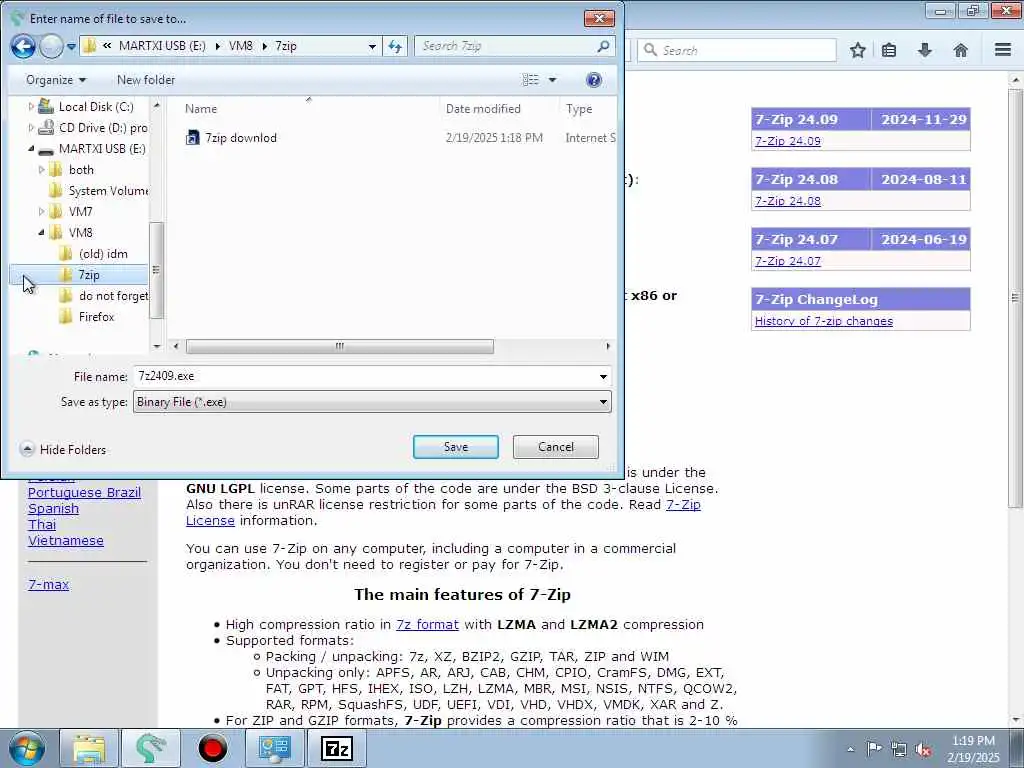Expand the VM7 folder node
The width and height of the screenshot is (1024, 768).
pos(41,212)
